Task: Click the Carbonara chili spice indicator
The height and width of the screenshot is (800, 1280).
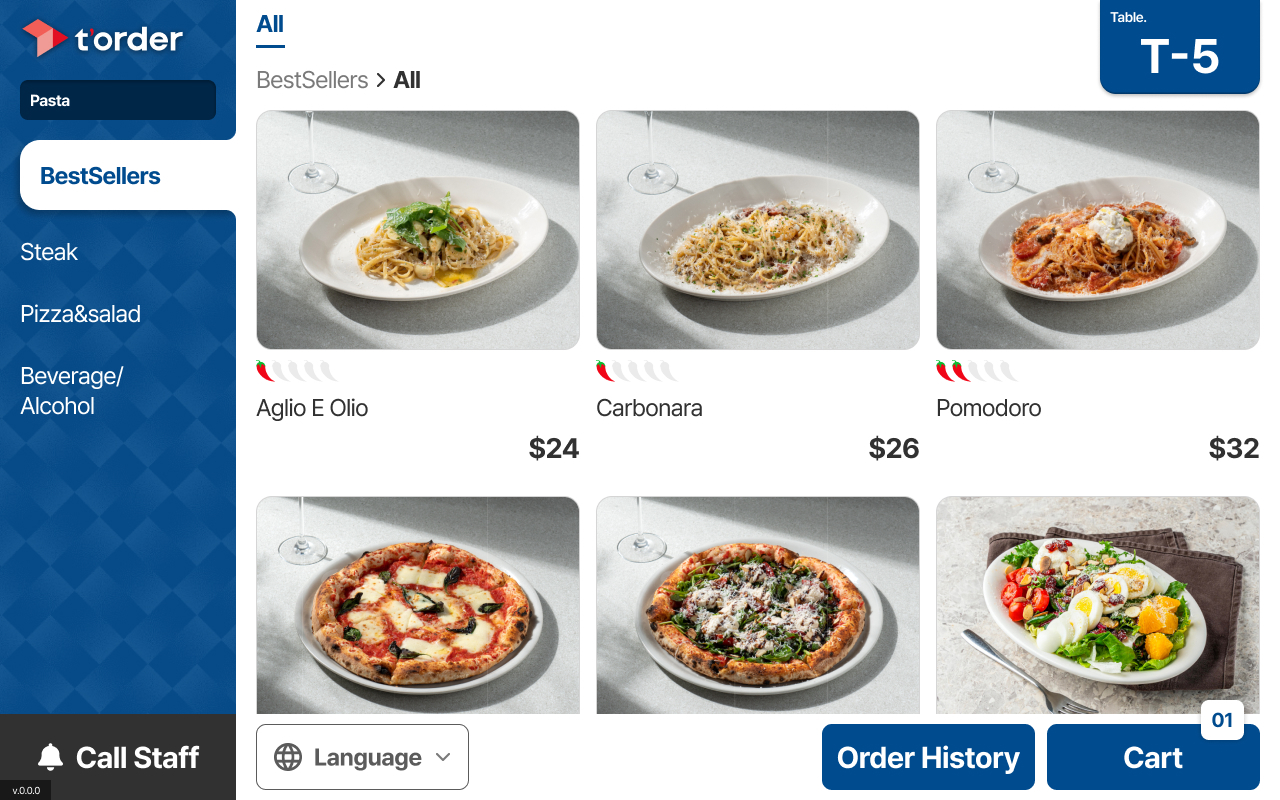Action: 637,372
